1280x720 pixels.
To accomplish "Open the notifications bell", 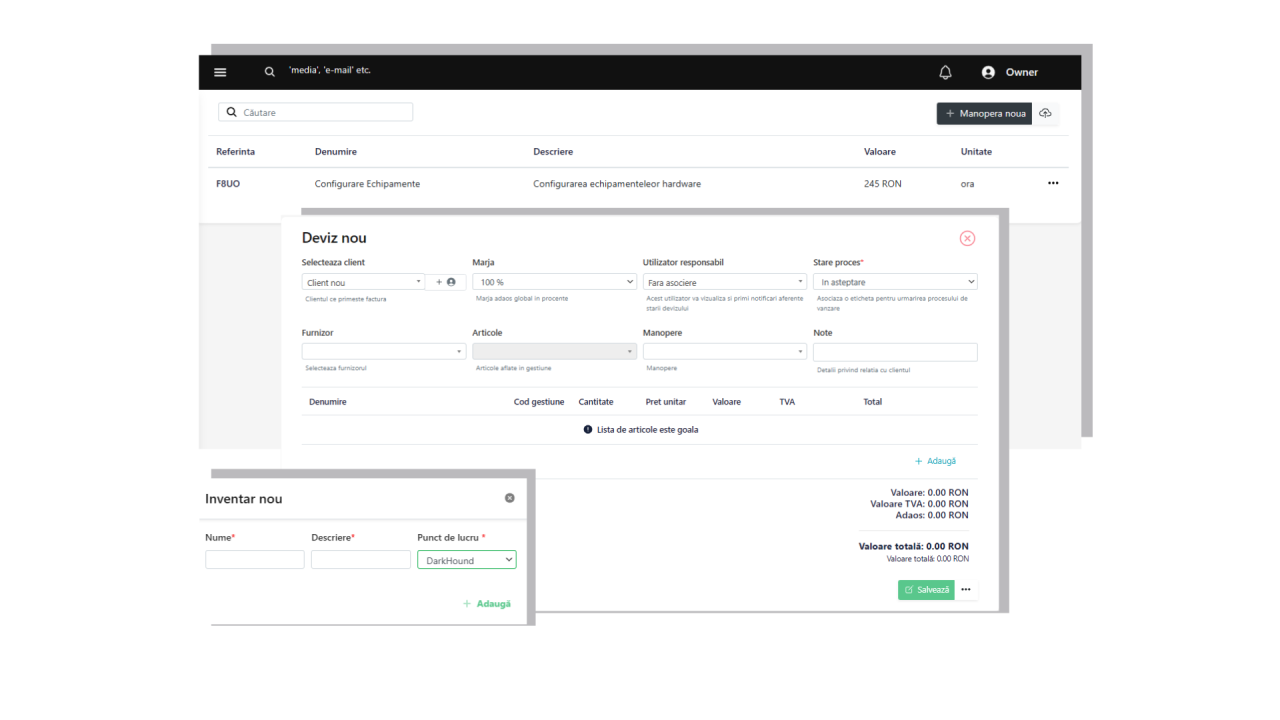I will pyautogui.click(x=945, y=72).
